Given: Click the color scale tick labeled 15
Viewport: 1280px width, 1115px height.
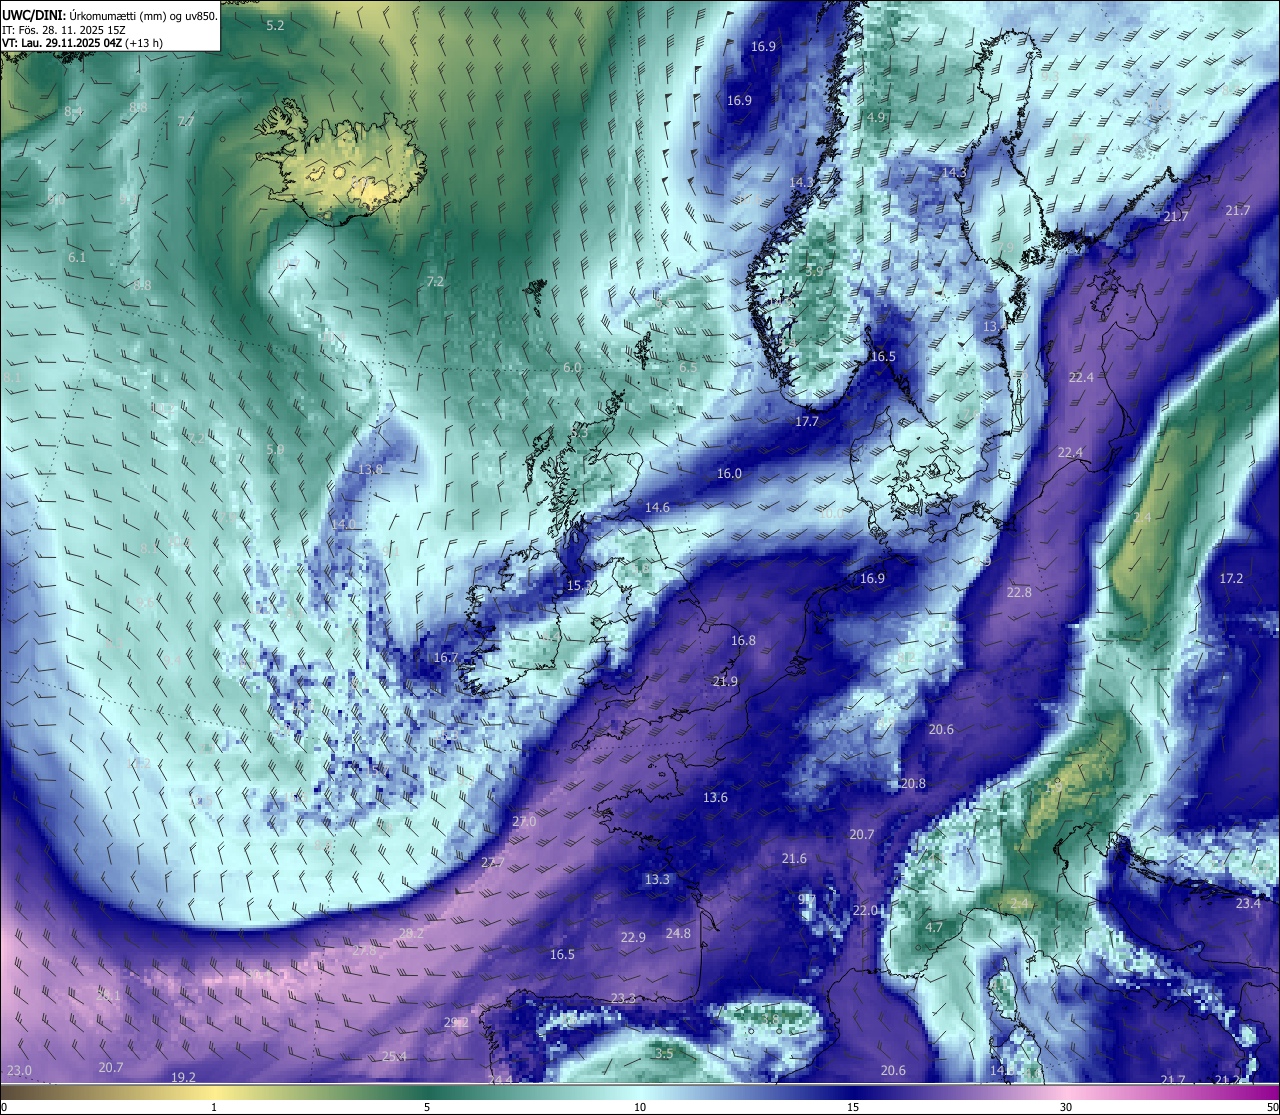Looking at the screenshot, I should pos(853,1107).
